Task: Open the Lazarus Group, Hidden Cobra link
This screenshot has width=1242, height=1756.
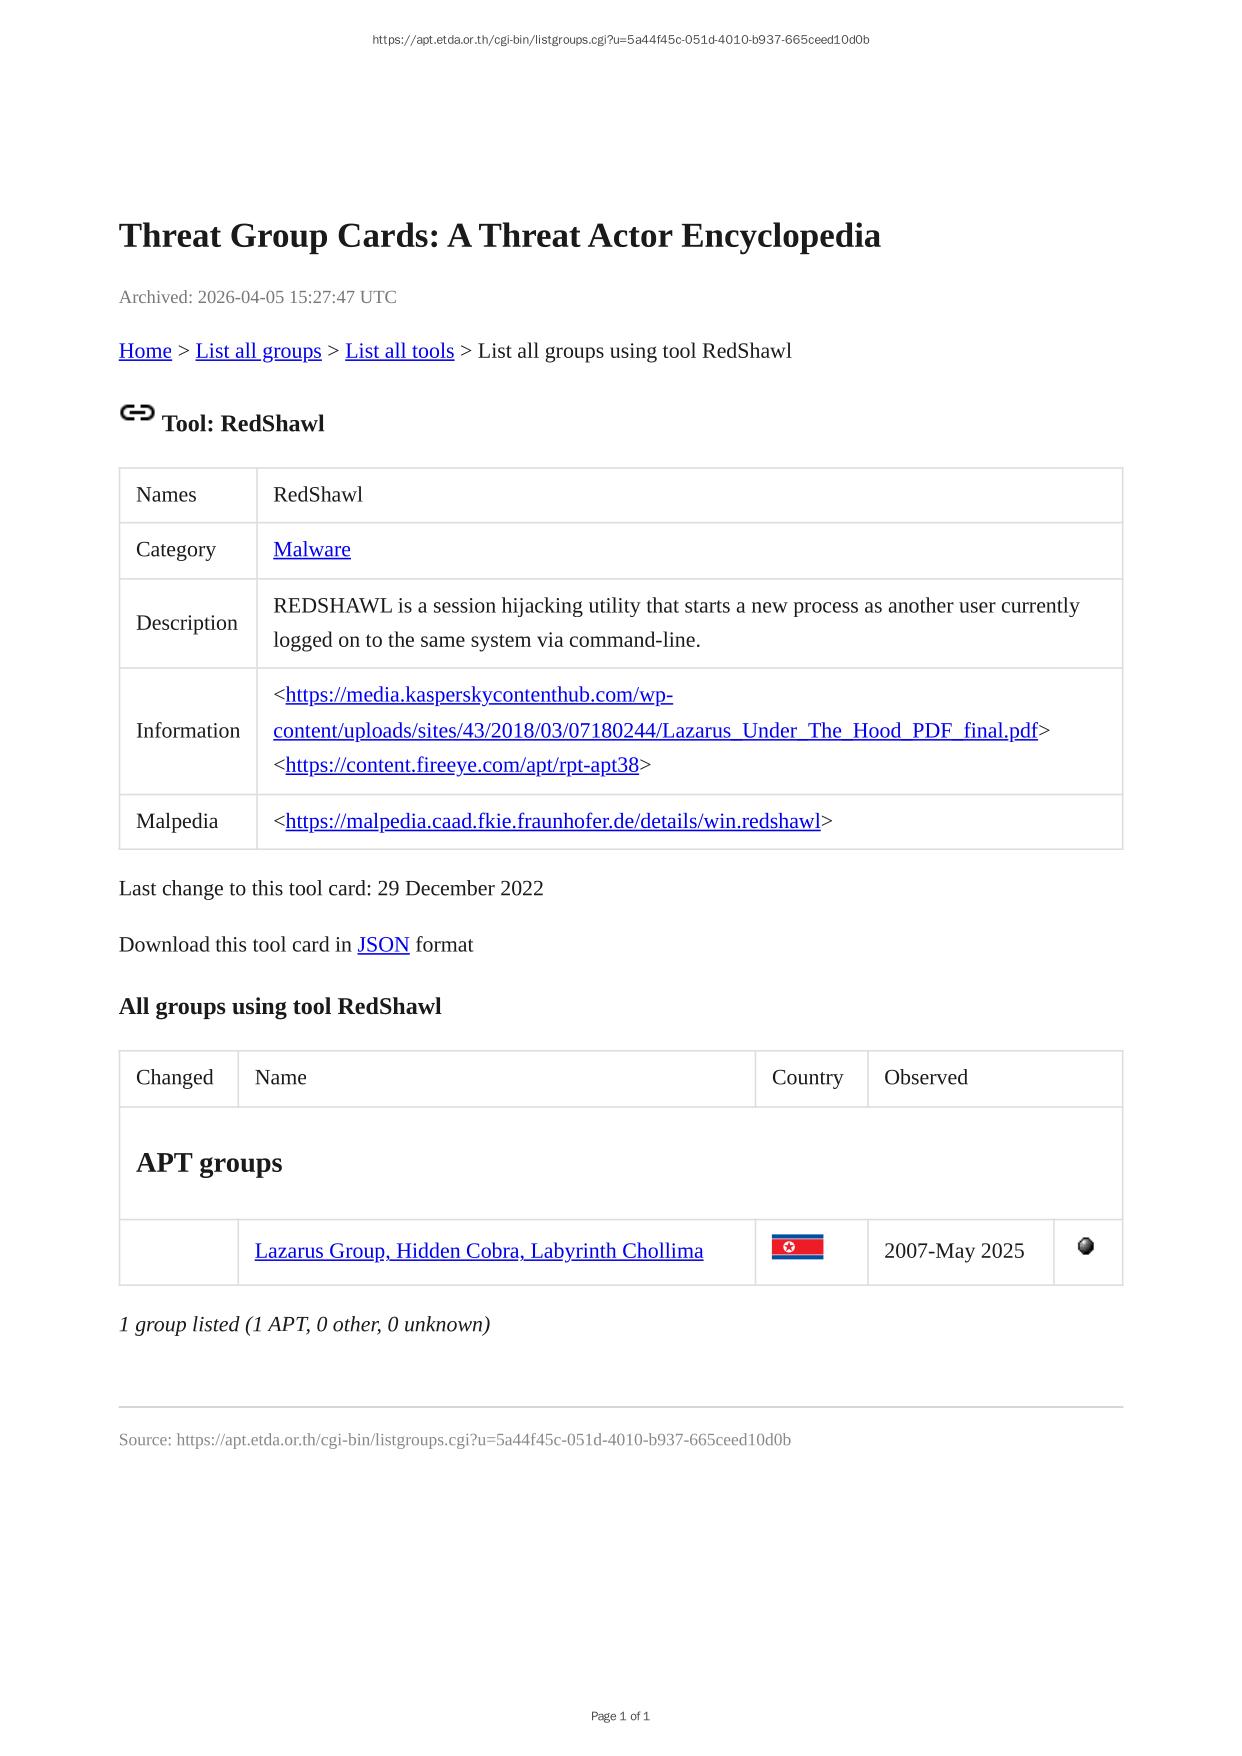Action: 479,1251
